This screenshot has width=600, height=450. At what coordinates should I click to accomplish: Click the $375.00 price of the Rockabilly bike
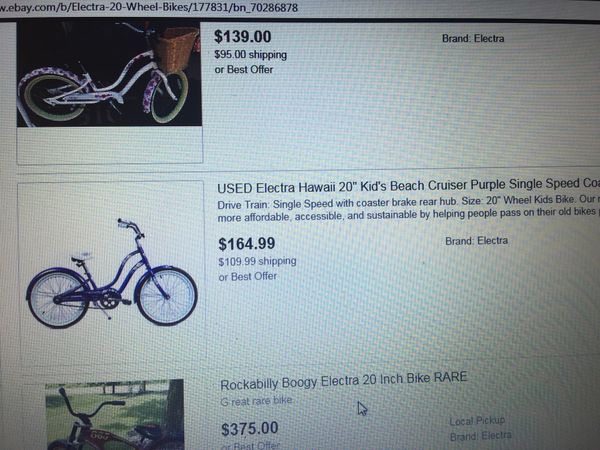[x=249, y=429]
